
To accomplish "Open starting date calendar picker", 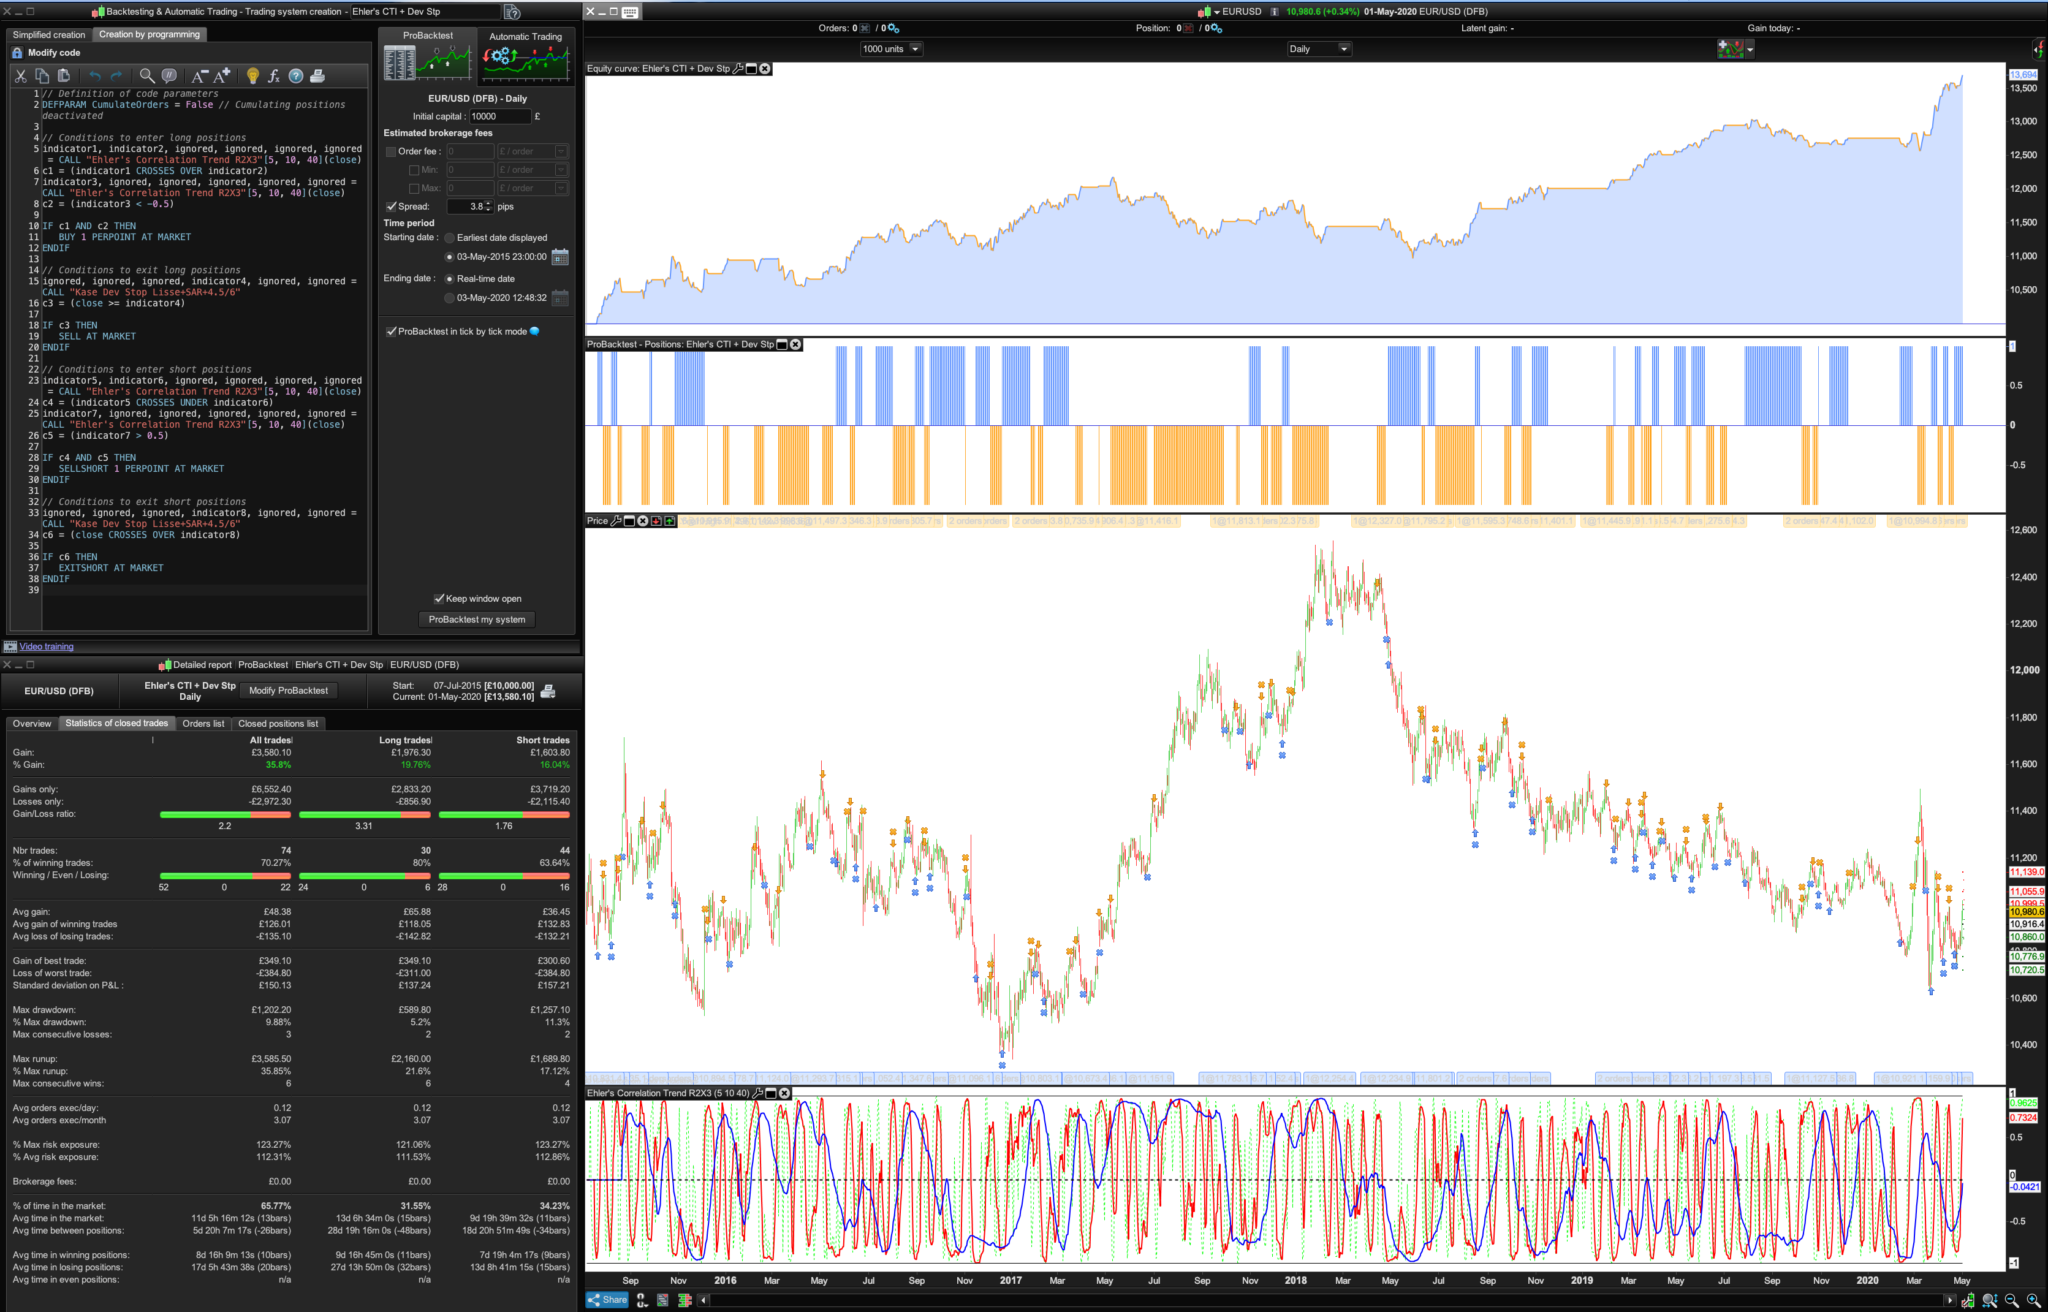I will tap(560, 257).
